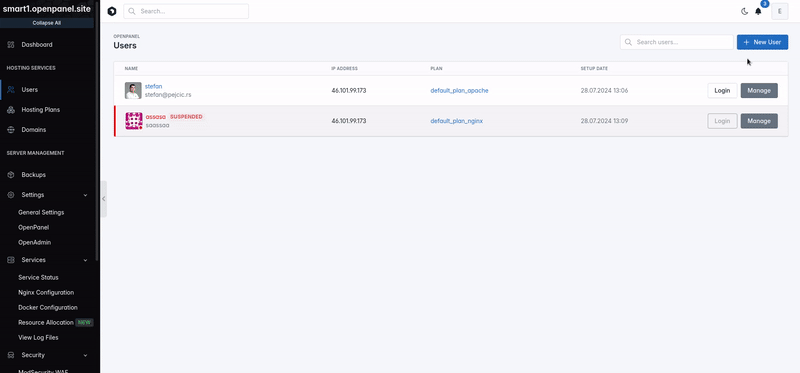Click the New User button

click(762, 42)
